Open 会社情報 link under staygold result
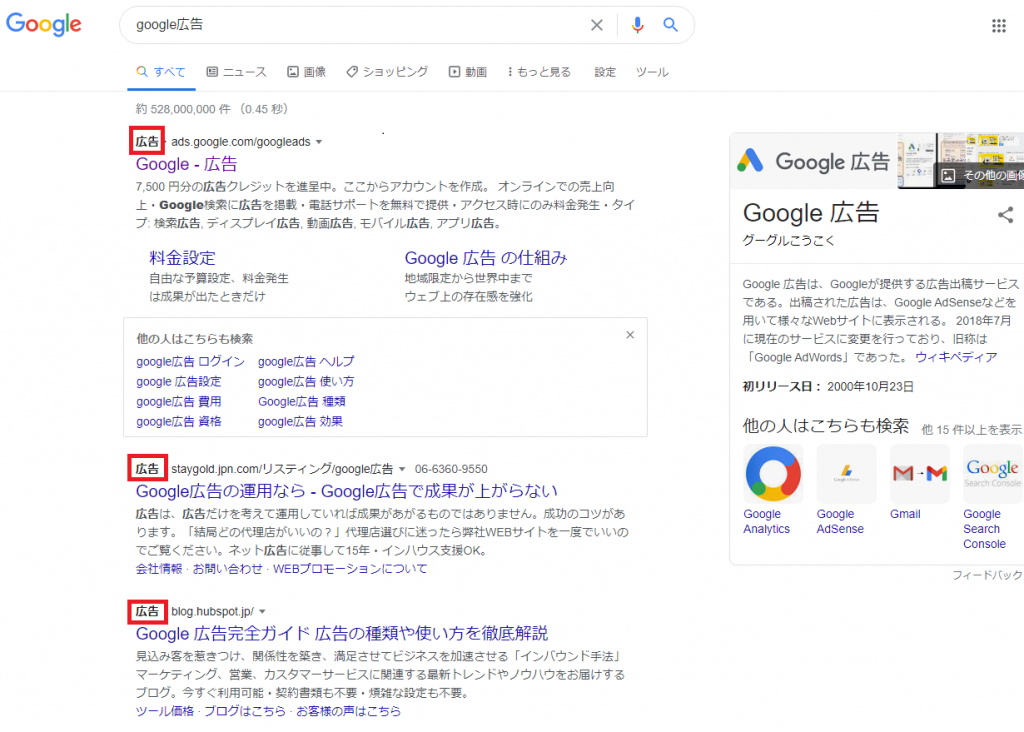 point(159,569)
